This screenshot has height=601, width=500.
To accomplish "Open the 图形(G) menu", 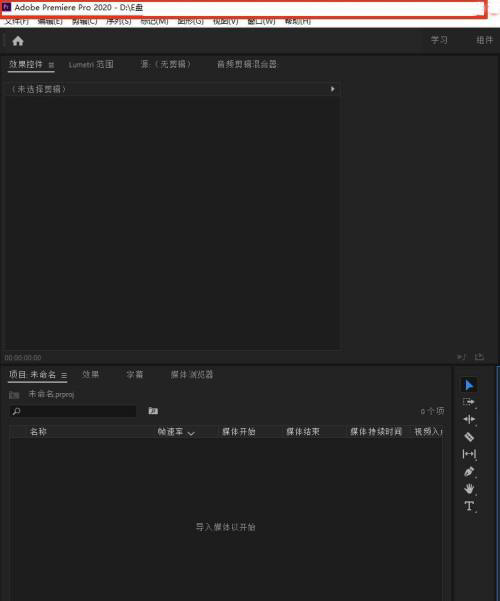I will pyautogui.click(x=191, y=21).
